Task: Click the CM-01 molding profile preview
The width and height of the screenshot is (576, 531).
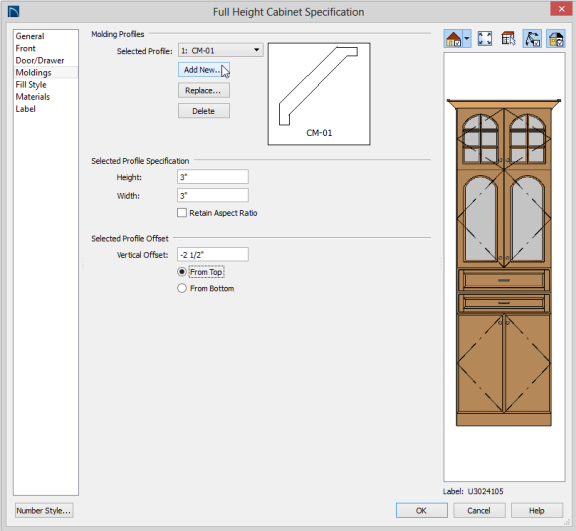Action: 319,94
